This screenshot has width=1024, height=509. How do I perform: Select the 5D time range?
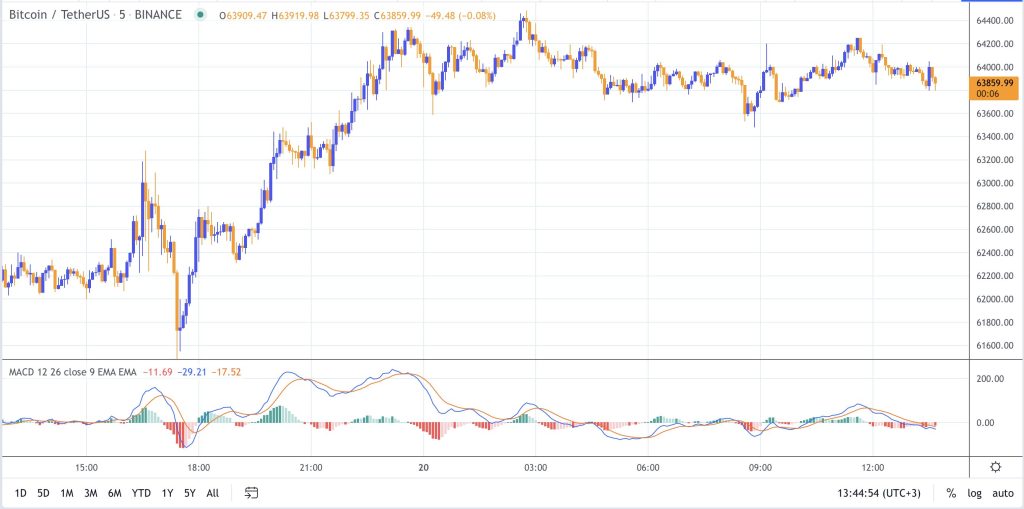click(43, 493)
